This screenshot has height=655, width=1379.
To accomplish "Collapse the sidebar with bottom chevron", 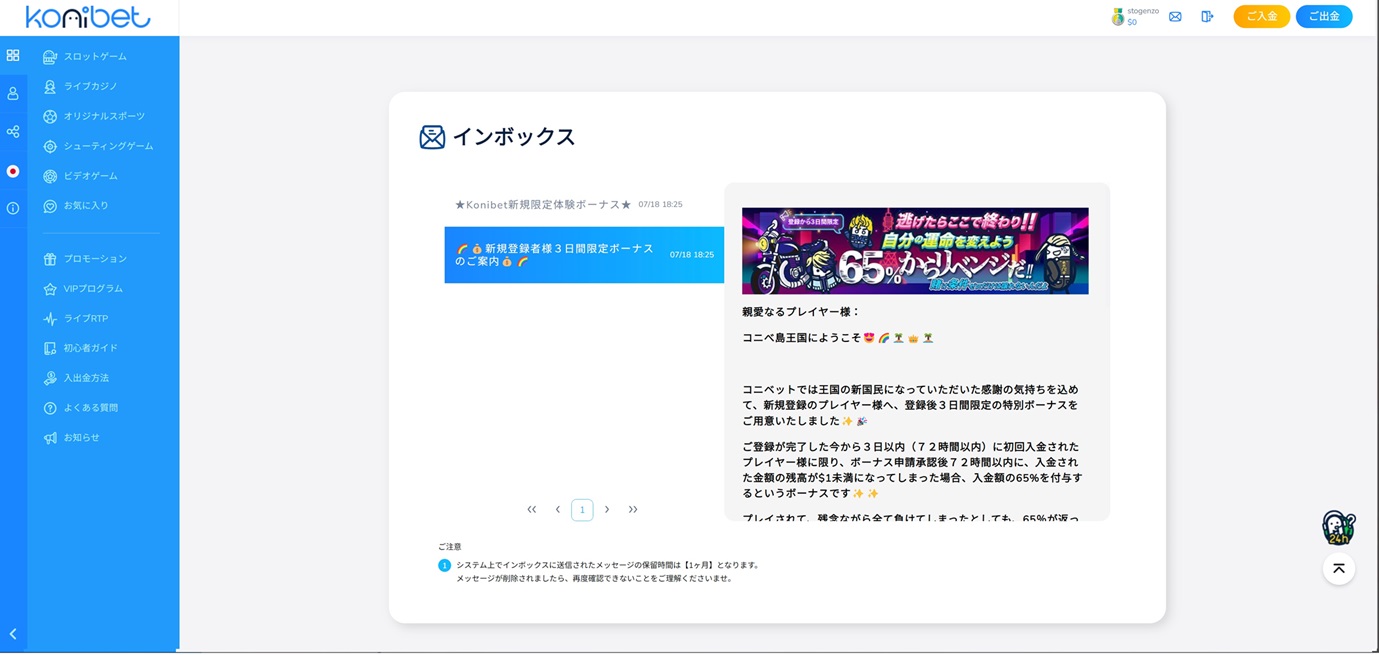I will pyautogui.click(x=13, y=634).
